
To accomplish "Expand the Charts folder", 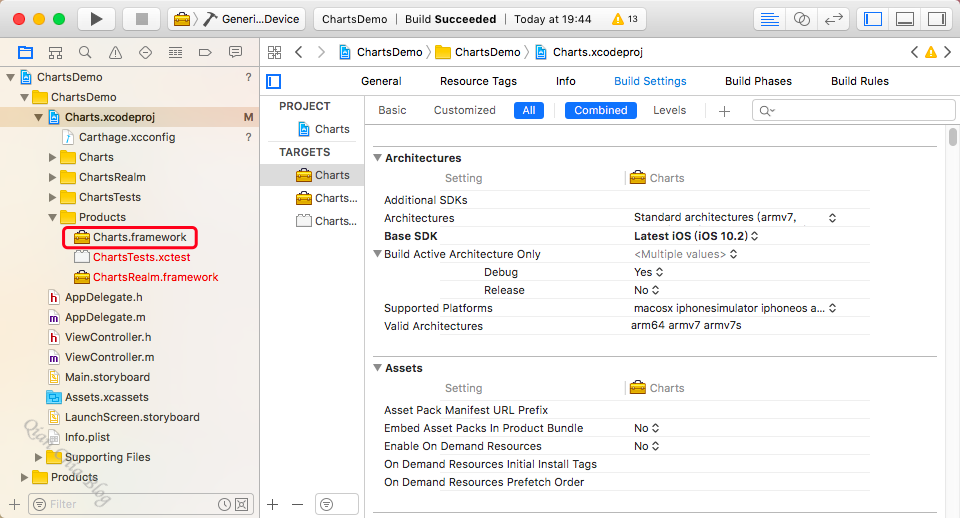I will tap(53, 157).
